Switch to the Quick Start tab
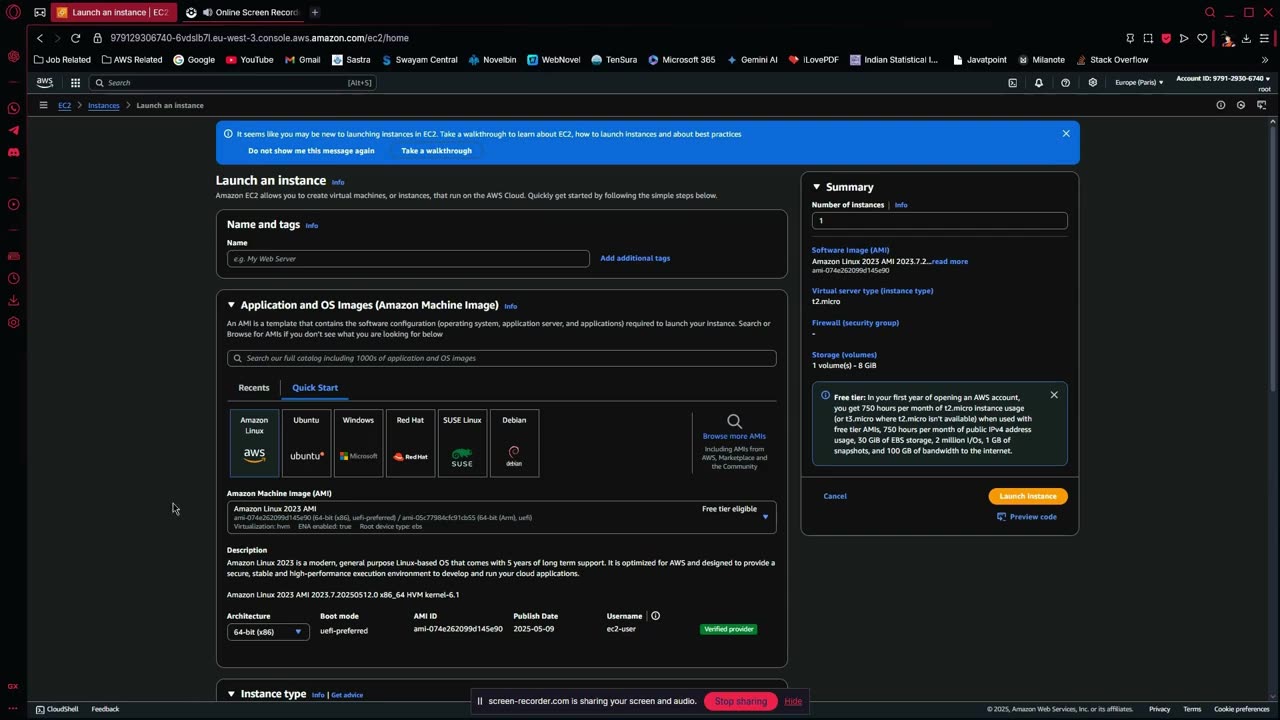This screenshot has width=1280, height=720. pos(315,387)
